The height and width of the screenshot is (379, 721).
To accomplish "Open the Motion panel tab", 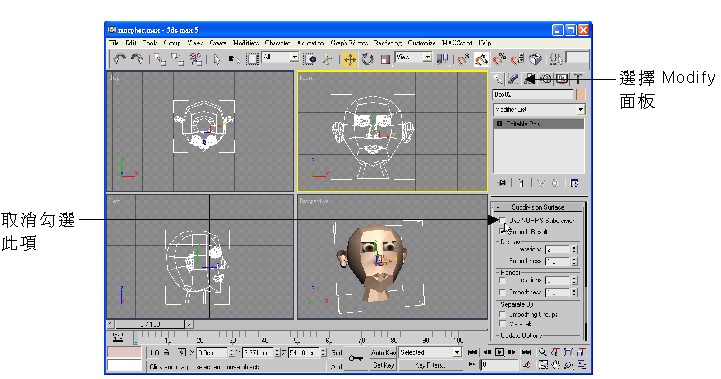I will (x=546, y=79).
